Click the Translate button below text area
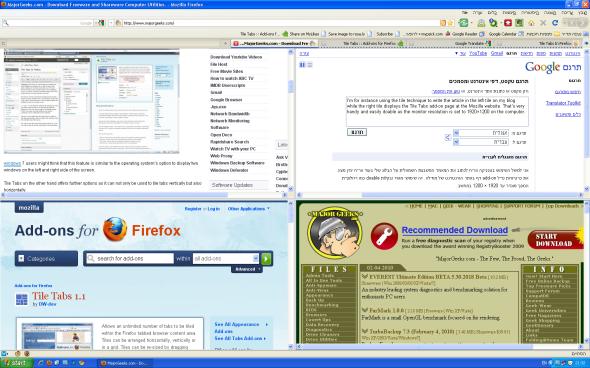590x368 pixels. click(356, 132)
